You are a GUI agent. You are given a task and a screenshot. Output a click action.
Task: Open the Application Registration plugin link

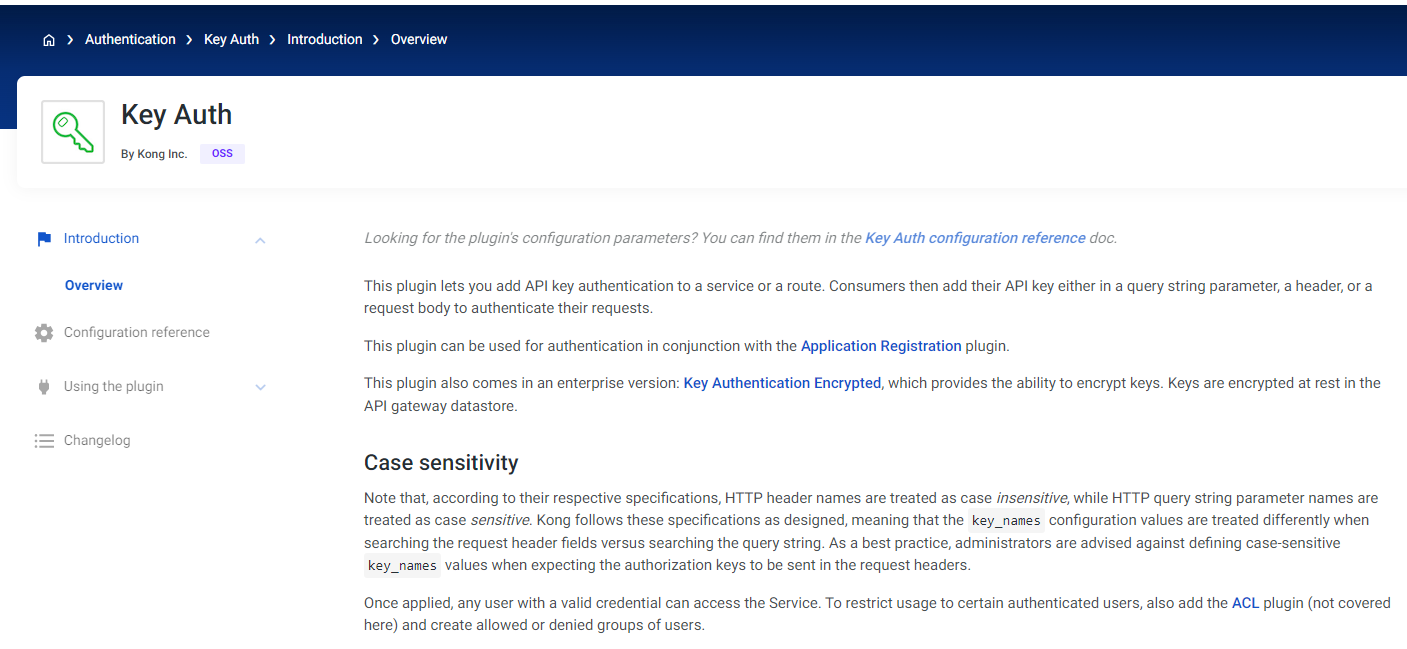click(x=881, y=346)
